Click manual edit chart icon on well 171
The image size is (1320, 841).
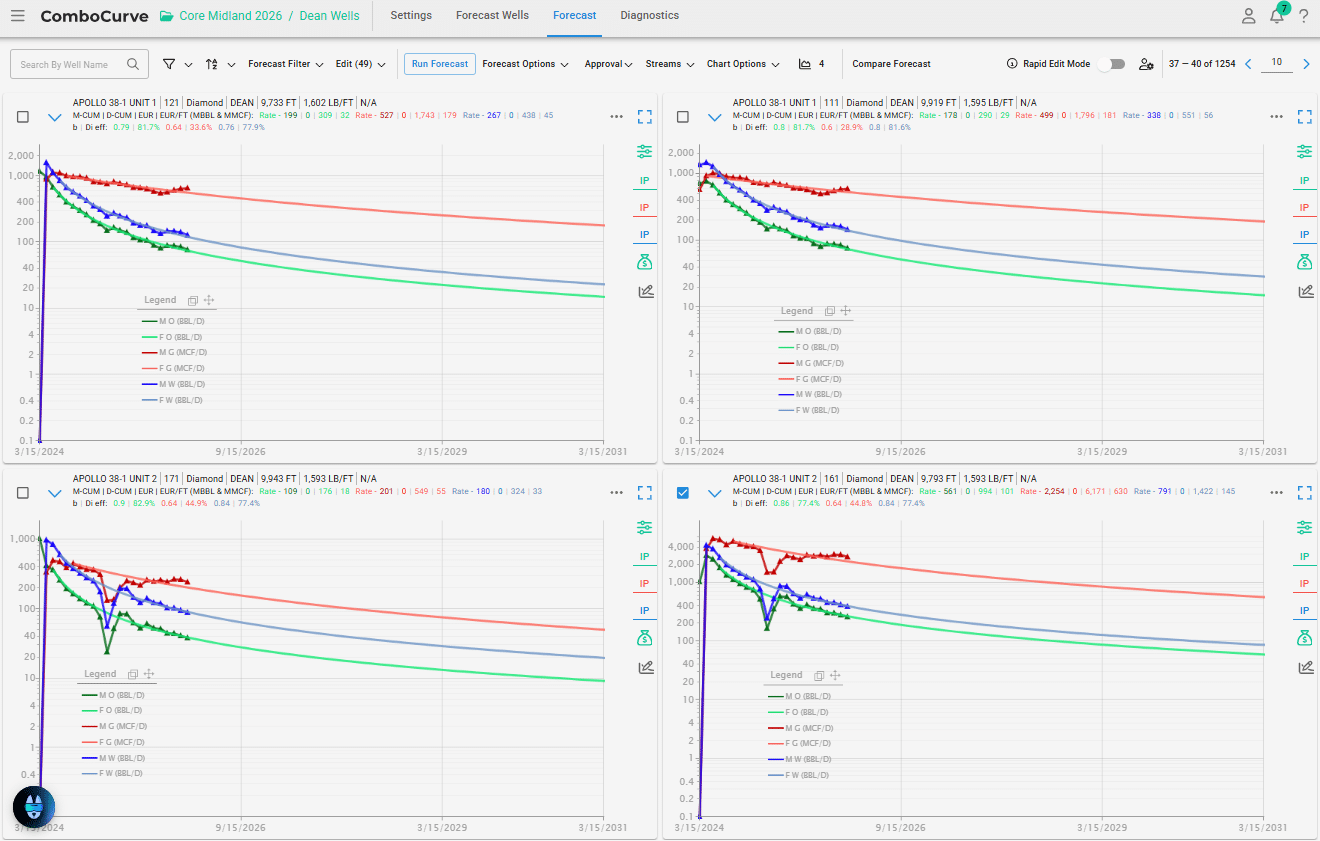click(645, 667)
